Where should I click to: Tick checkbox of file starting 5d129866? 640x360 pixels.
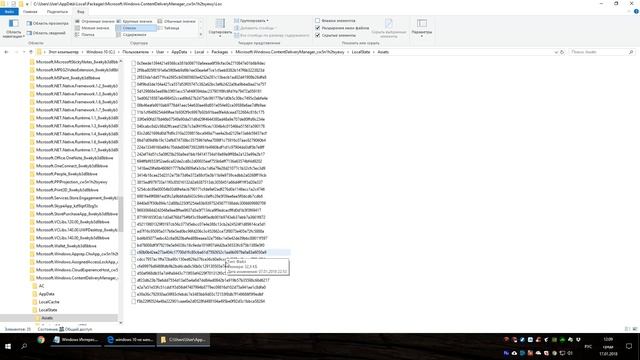(133, 91)
